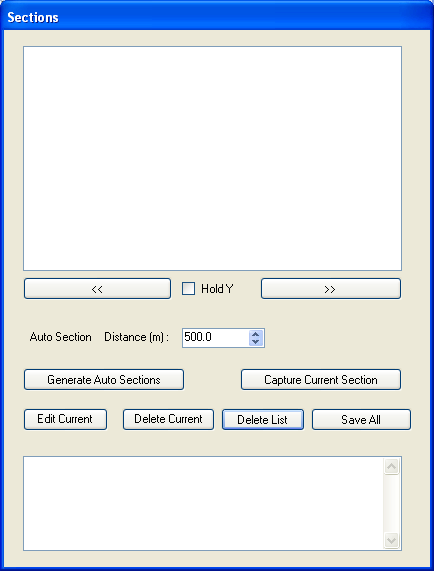Click the lower box scrollbar down arrow
The height and width of the screenshot is (571, 434).
(392, 540)
